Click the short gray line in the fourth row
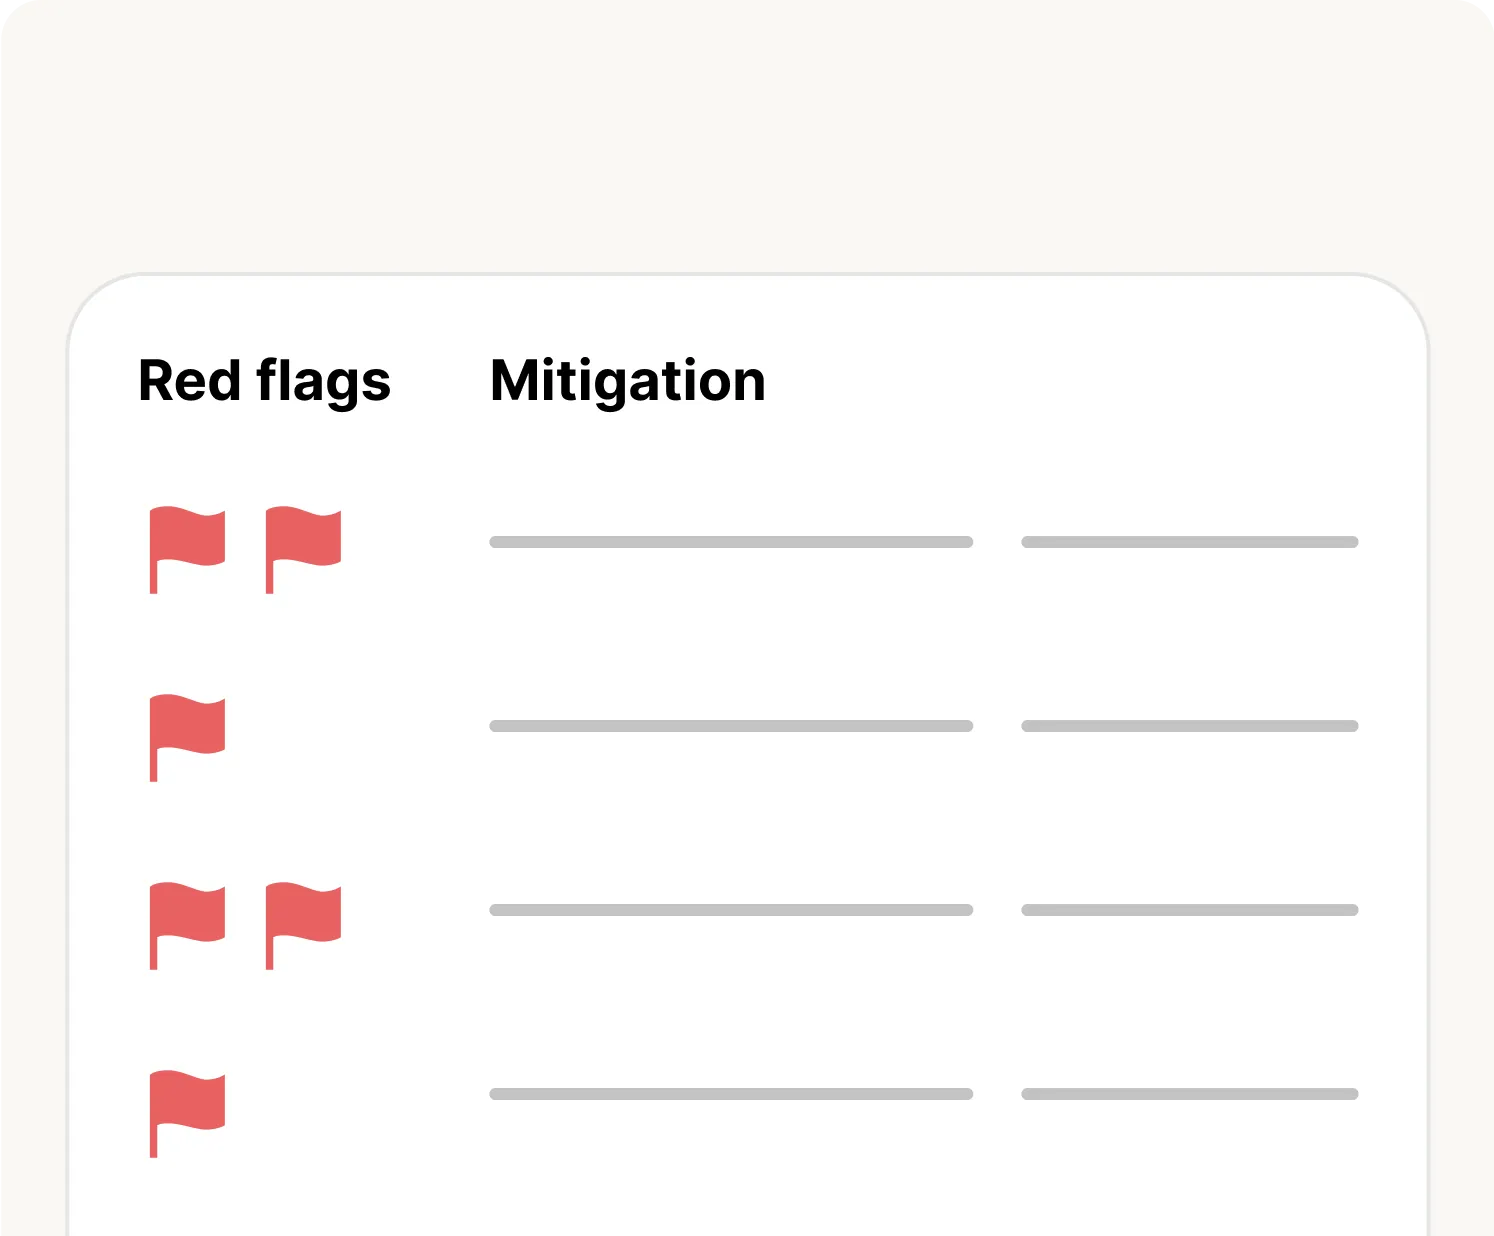 click(x=1189, y=1094)
